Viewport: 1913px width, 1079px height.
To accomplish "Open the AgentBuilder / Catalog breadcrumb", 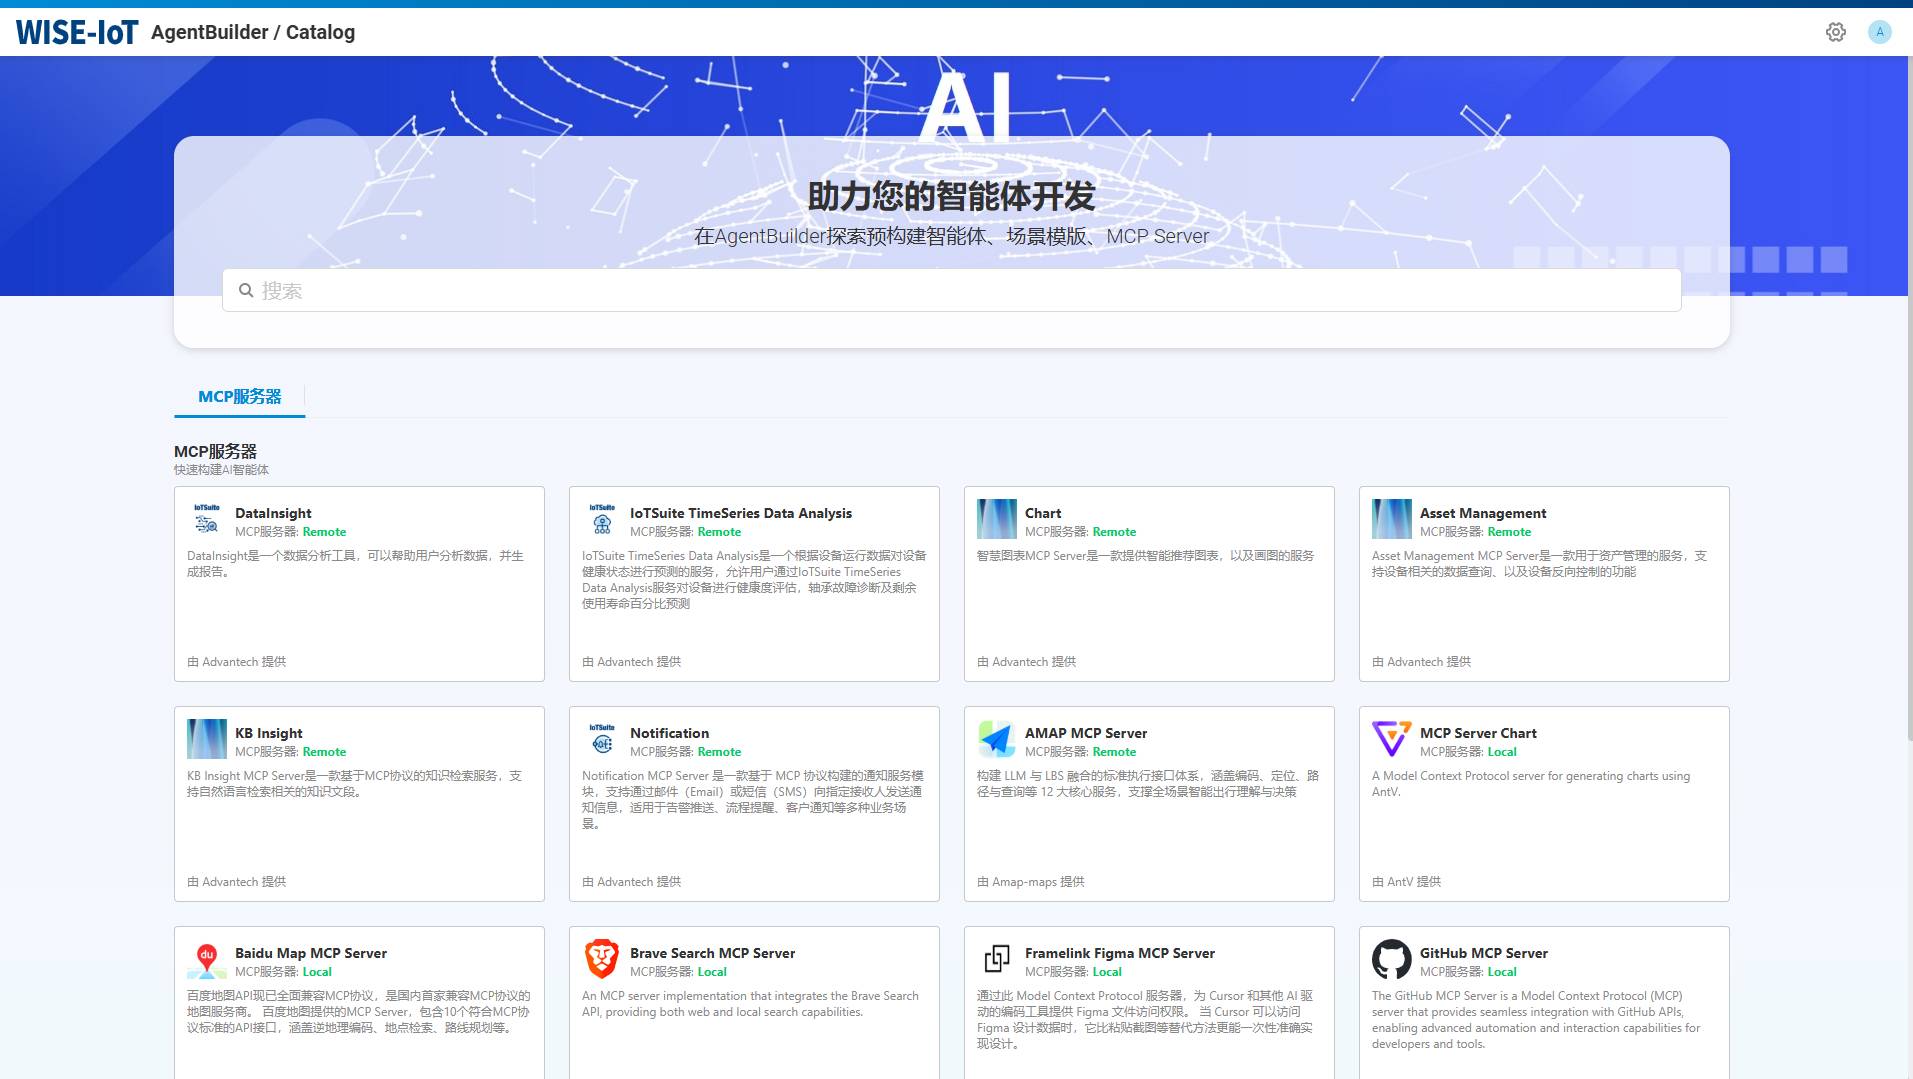I will point(253,32).
